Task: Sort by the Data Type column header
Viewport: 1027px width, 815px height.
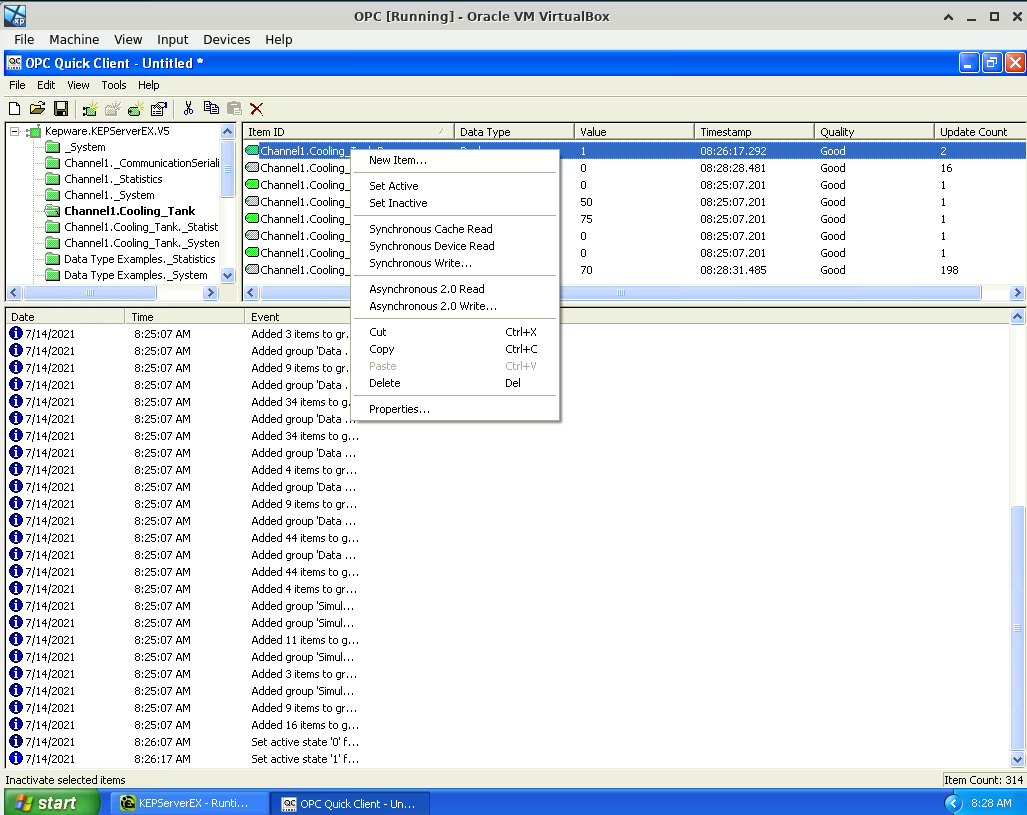Action: tap(514, 132)
